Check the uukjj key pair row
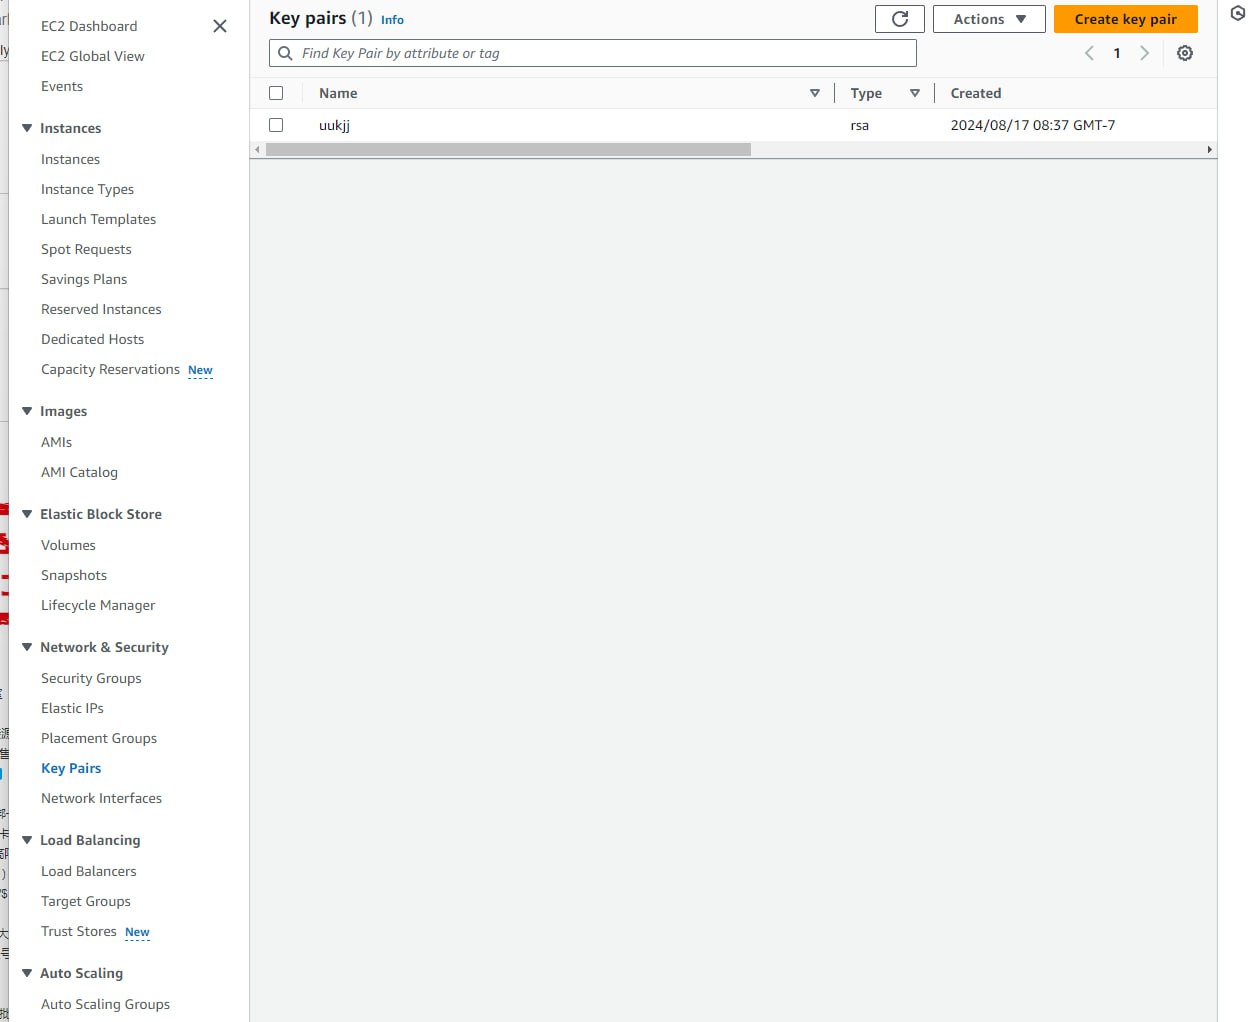 (x=276, y=125)
